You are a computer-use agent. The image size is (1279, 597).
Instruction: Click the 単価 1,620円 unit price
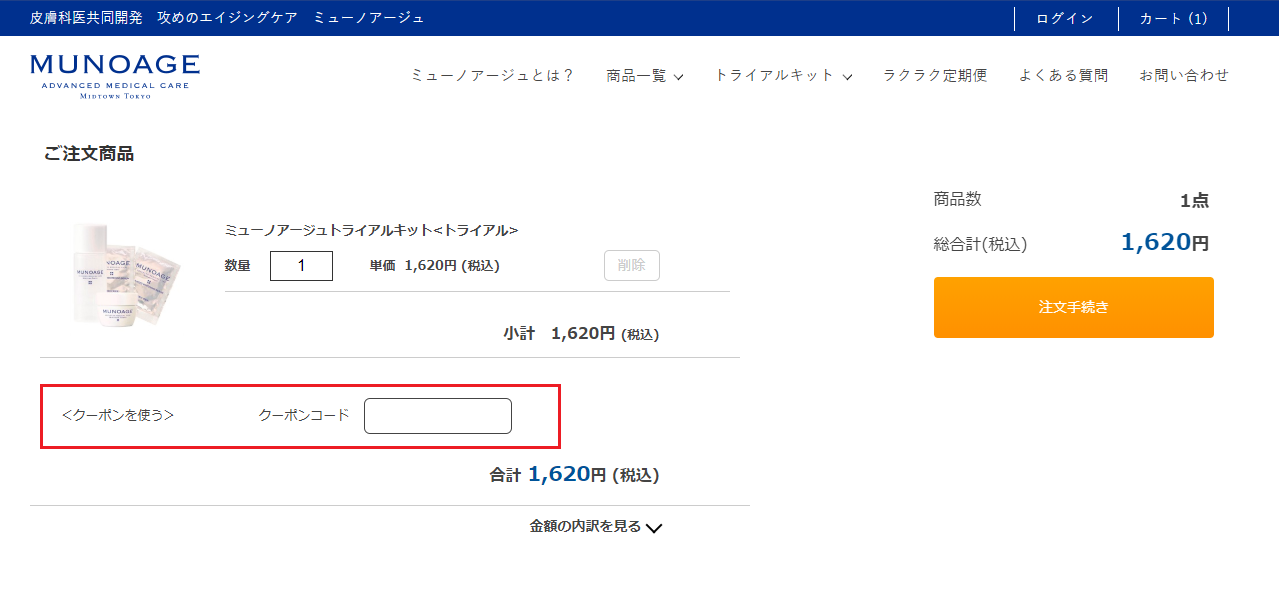tap(435, 266)
